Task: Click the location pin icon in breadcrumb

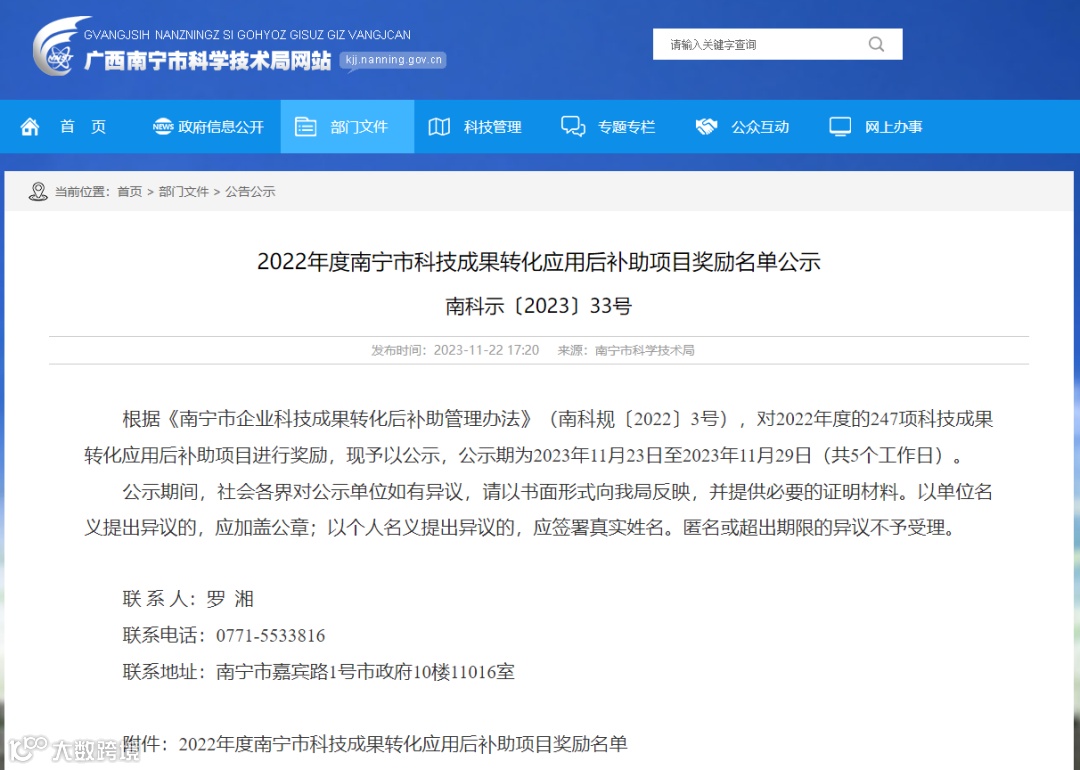Action: 38,191
